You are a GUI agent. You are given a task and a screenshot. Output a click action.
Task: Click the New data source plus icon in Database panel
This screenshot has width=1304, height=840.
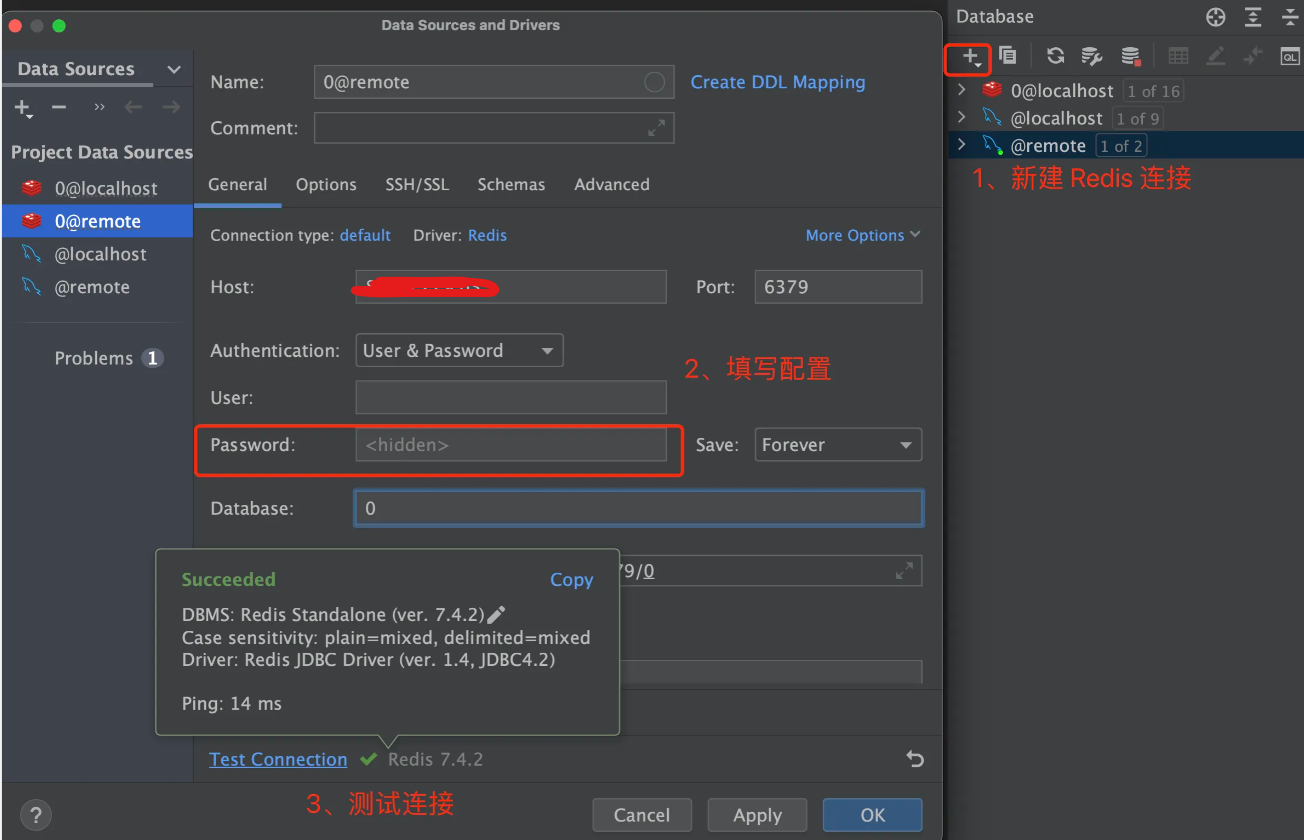(x=970, y=57)
